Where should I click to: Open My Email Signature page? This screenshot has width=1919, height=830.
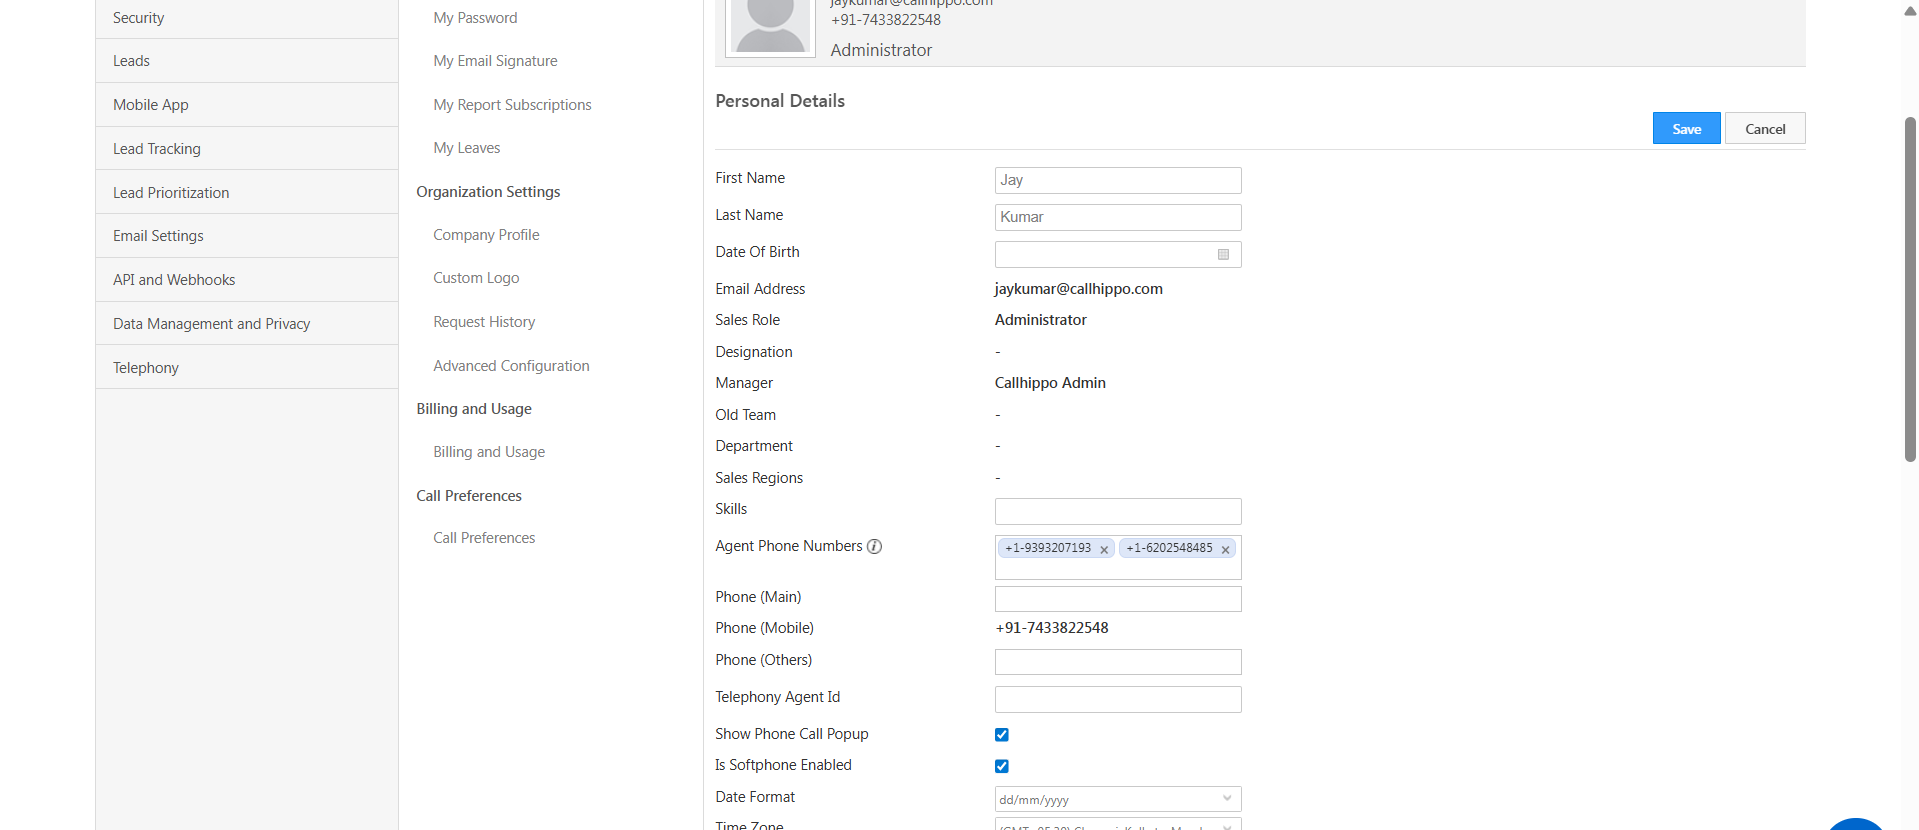click(495, 61)
